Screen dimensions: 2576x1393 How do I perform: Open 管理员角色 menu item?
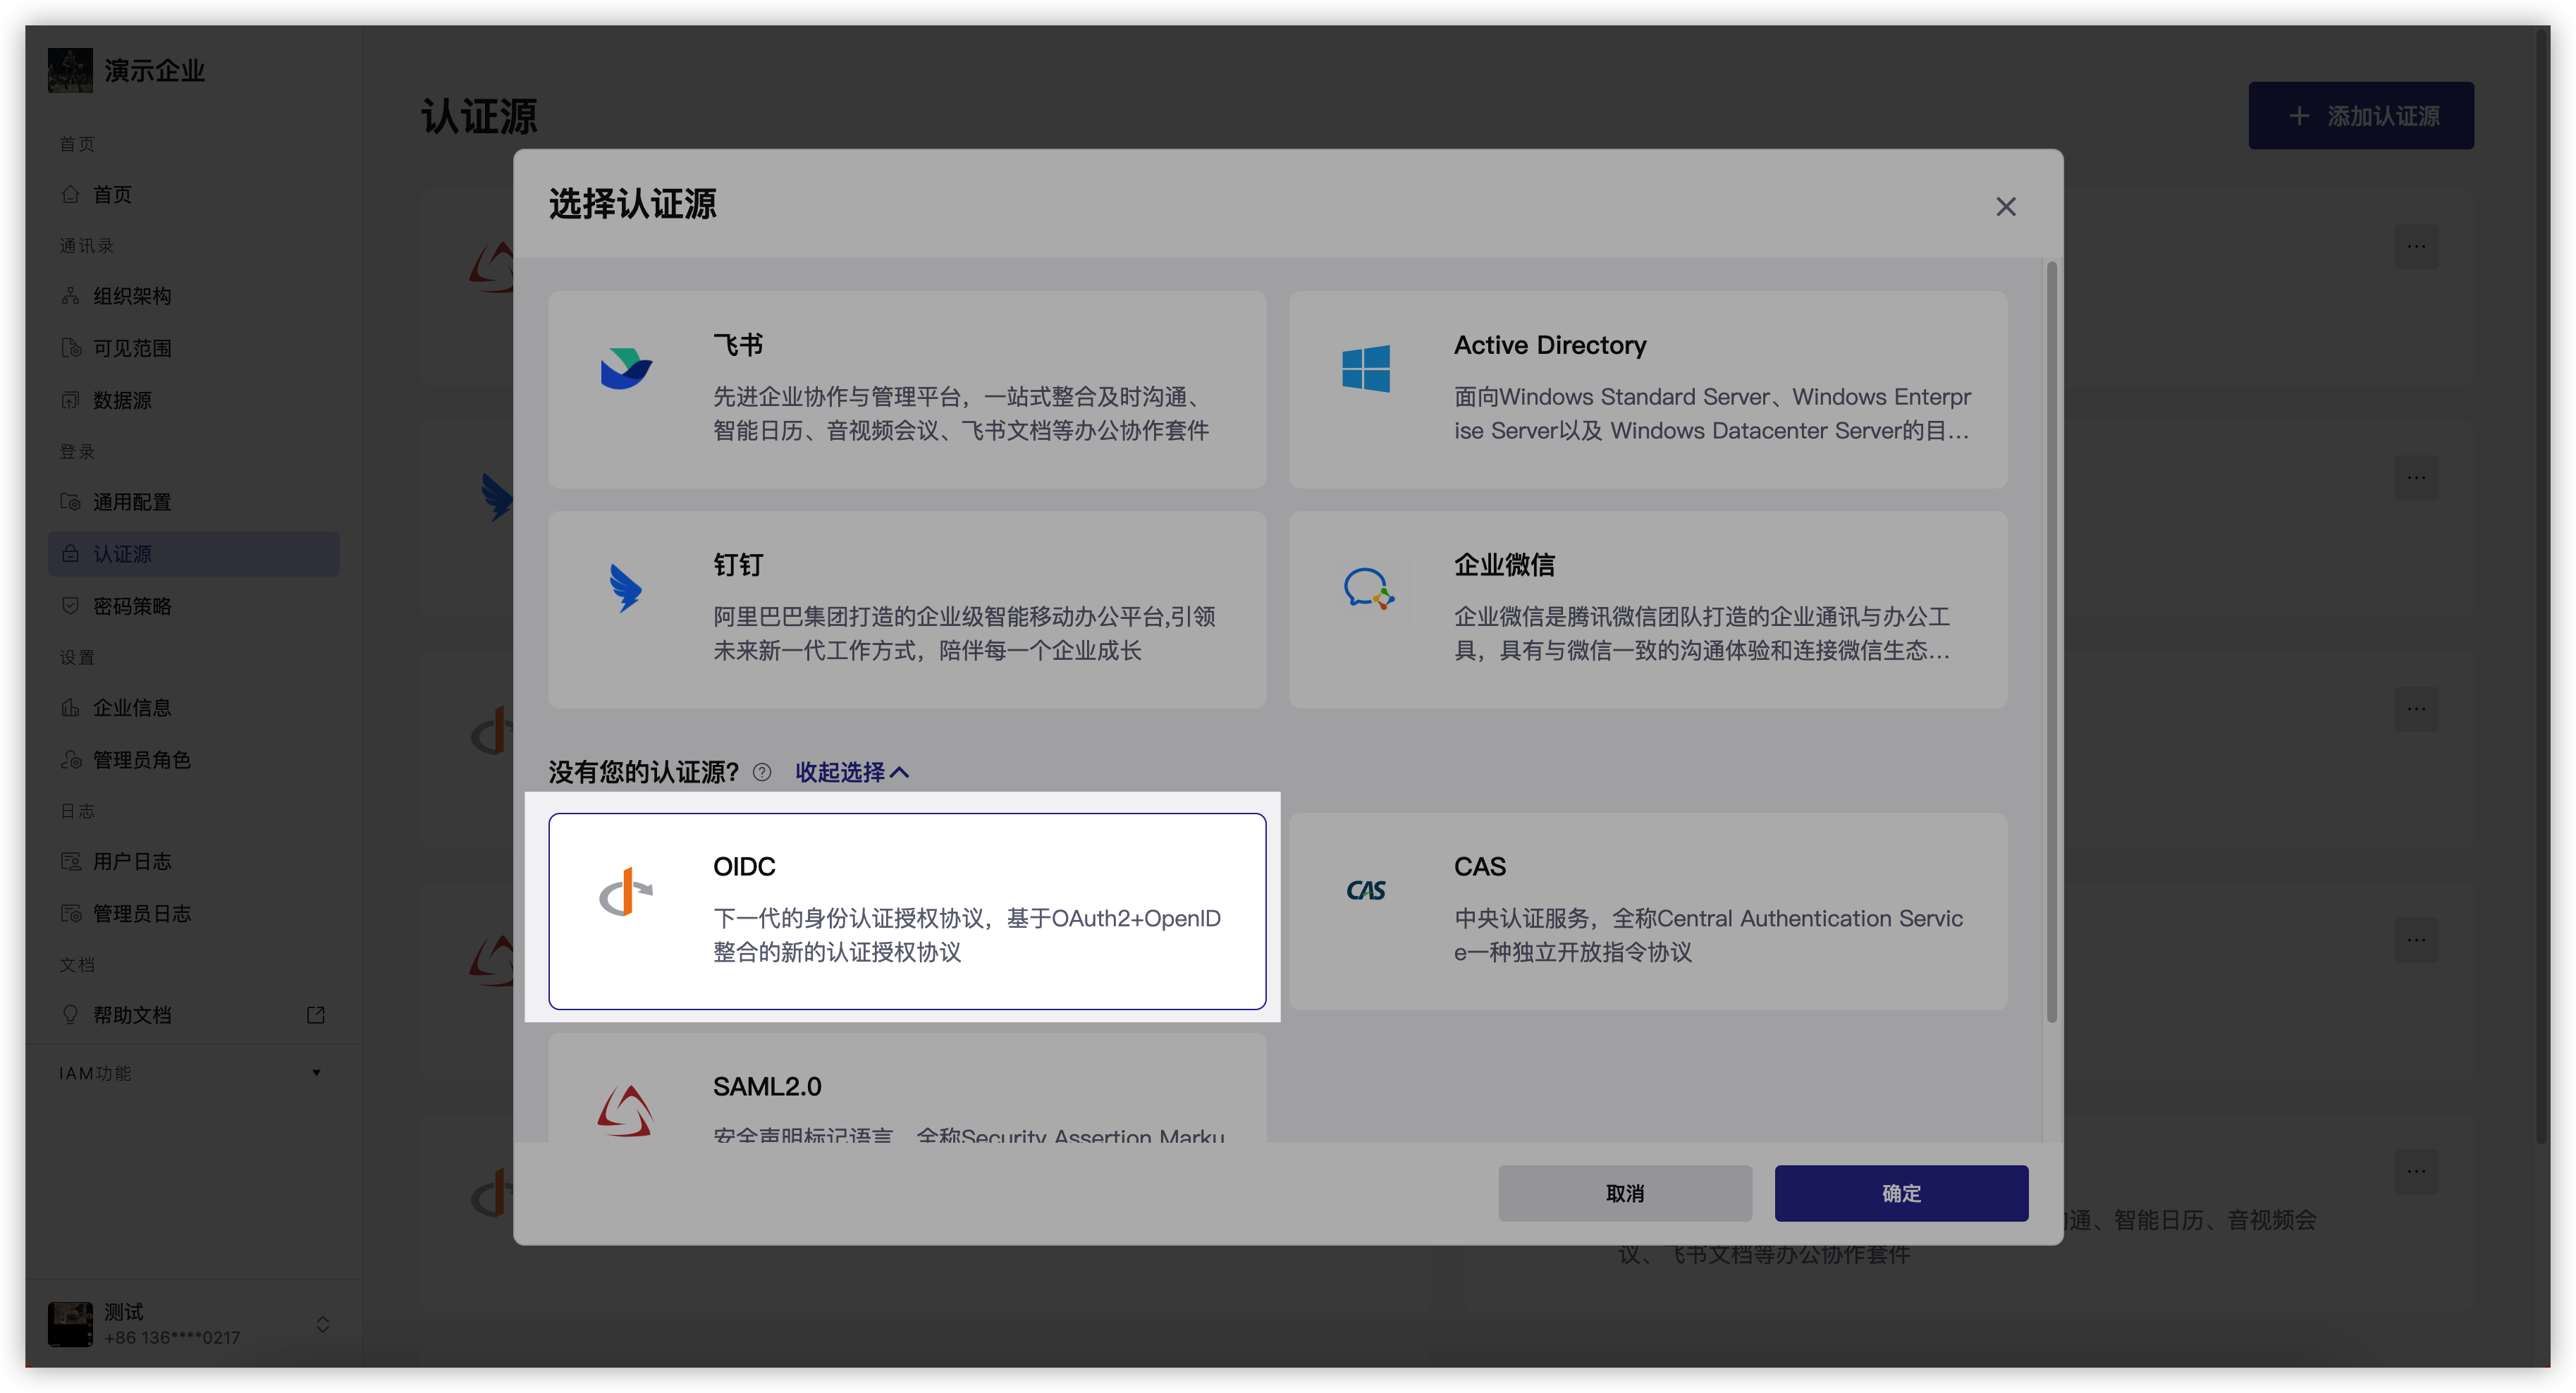point(193,760)
